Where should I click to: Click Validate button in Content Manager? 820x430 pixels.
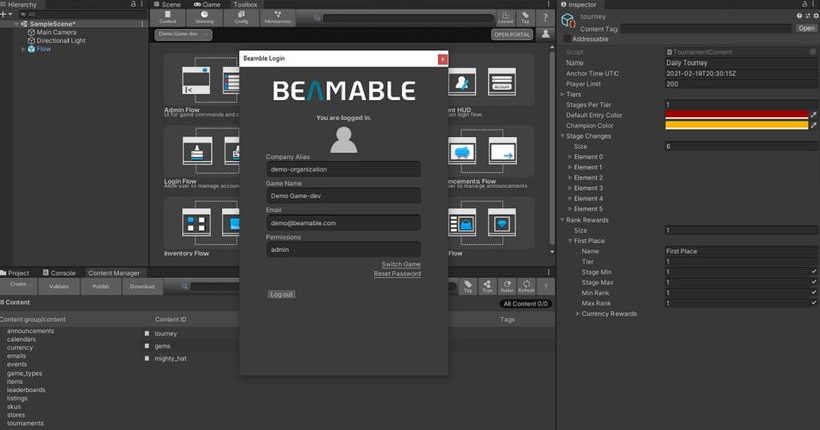[x=59, y=286]
